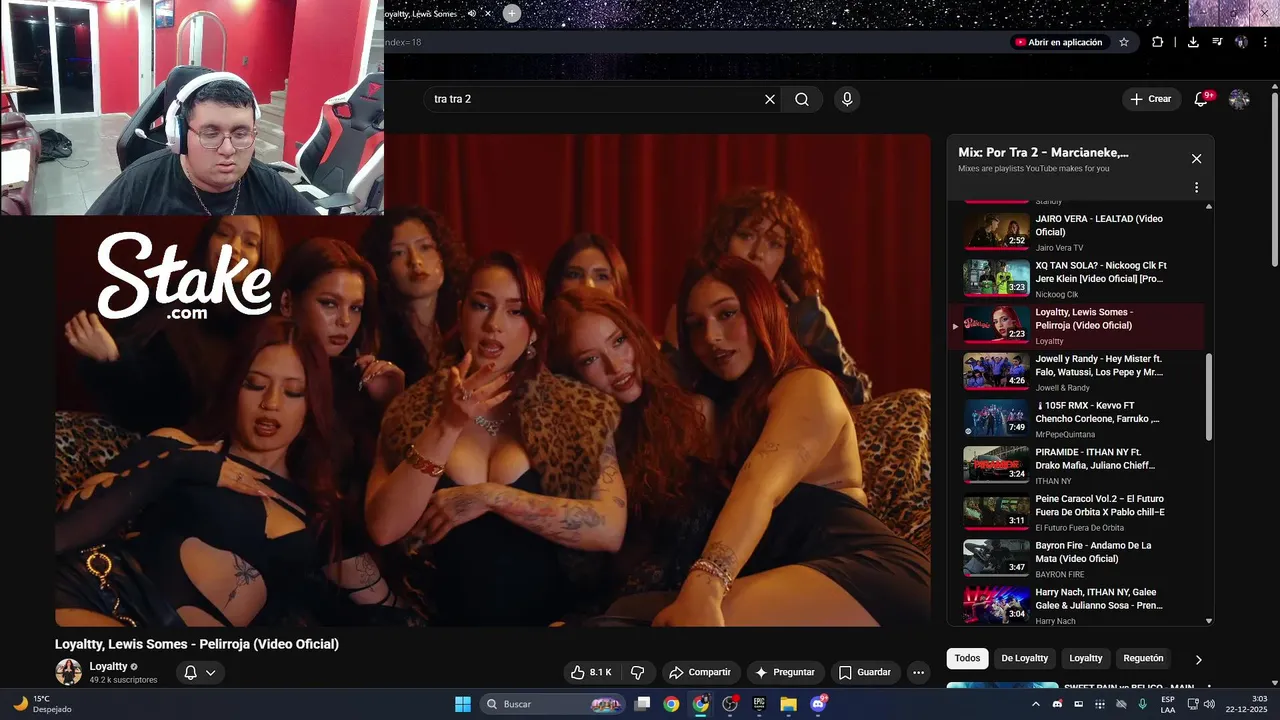
Task: Like the video with 8.1 K likes
Action: pyautogui.click(x=590, y=672)
